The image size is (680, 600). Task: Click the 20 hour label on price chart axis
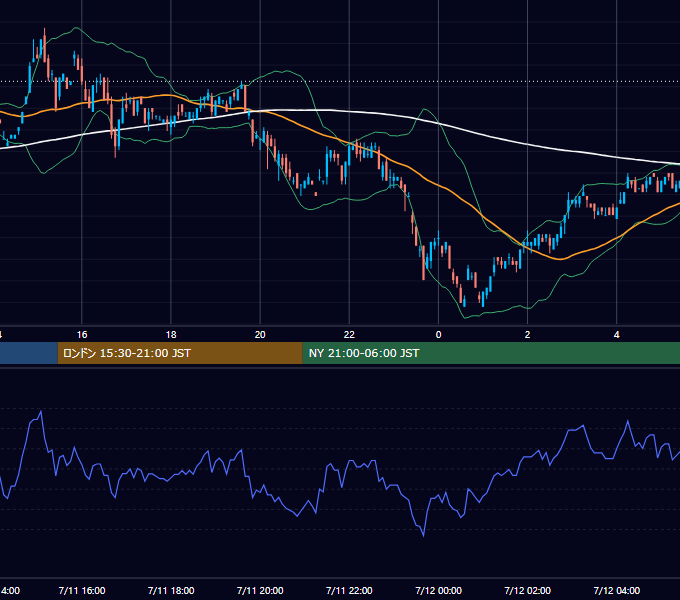260,335
